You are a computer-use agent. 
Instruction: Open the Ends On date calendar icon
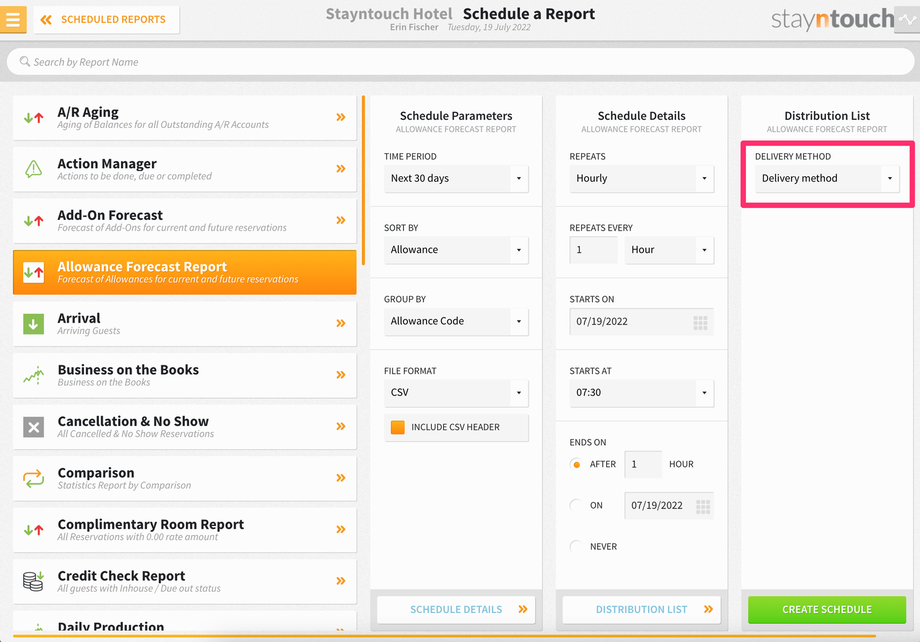pos(703,506)
